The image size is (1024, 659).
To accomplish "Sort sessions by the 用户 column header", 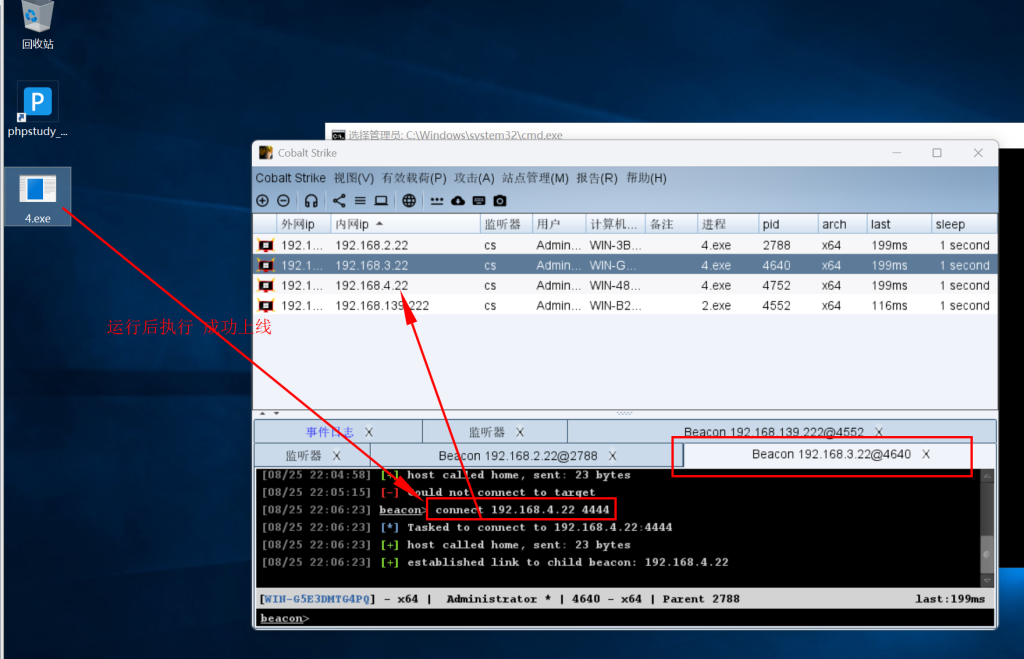I will pos(559,225).
